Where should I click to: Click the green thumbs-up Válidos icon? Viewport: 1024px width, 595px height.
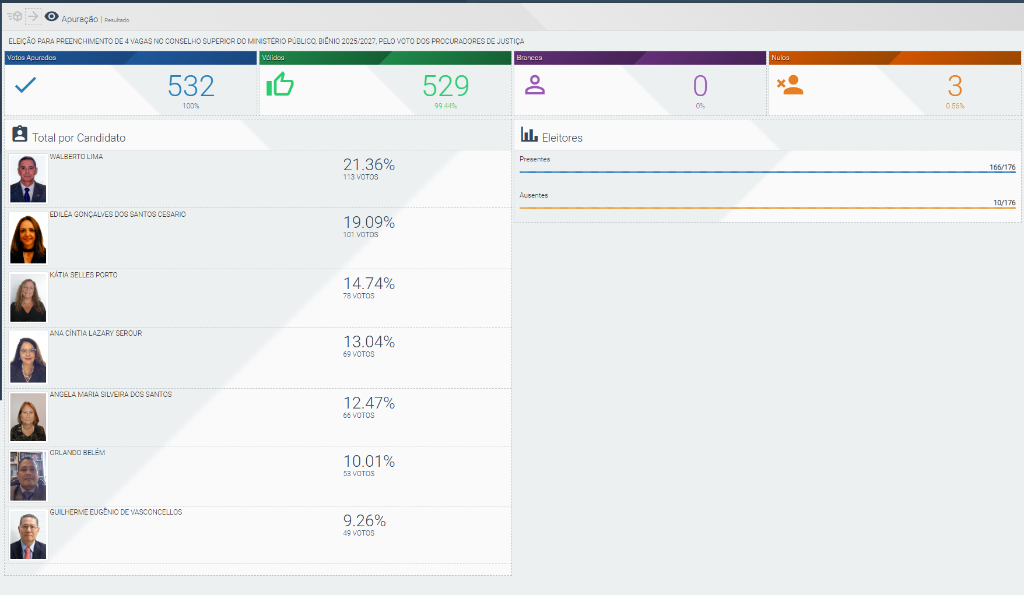(280, 86)
